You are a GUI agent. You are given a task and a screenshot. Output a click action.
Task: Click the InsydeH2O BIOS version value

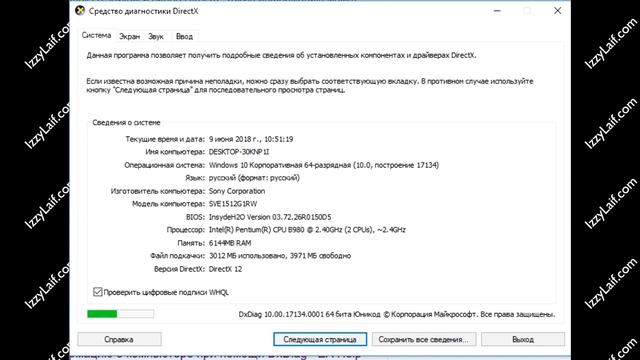click(x=270, y=217)
